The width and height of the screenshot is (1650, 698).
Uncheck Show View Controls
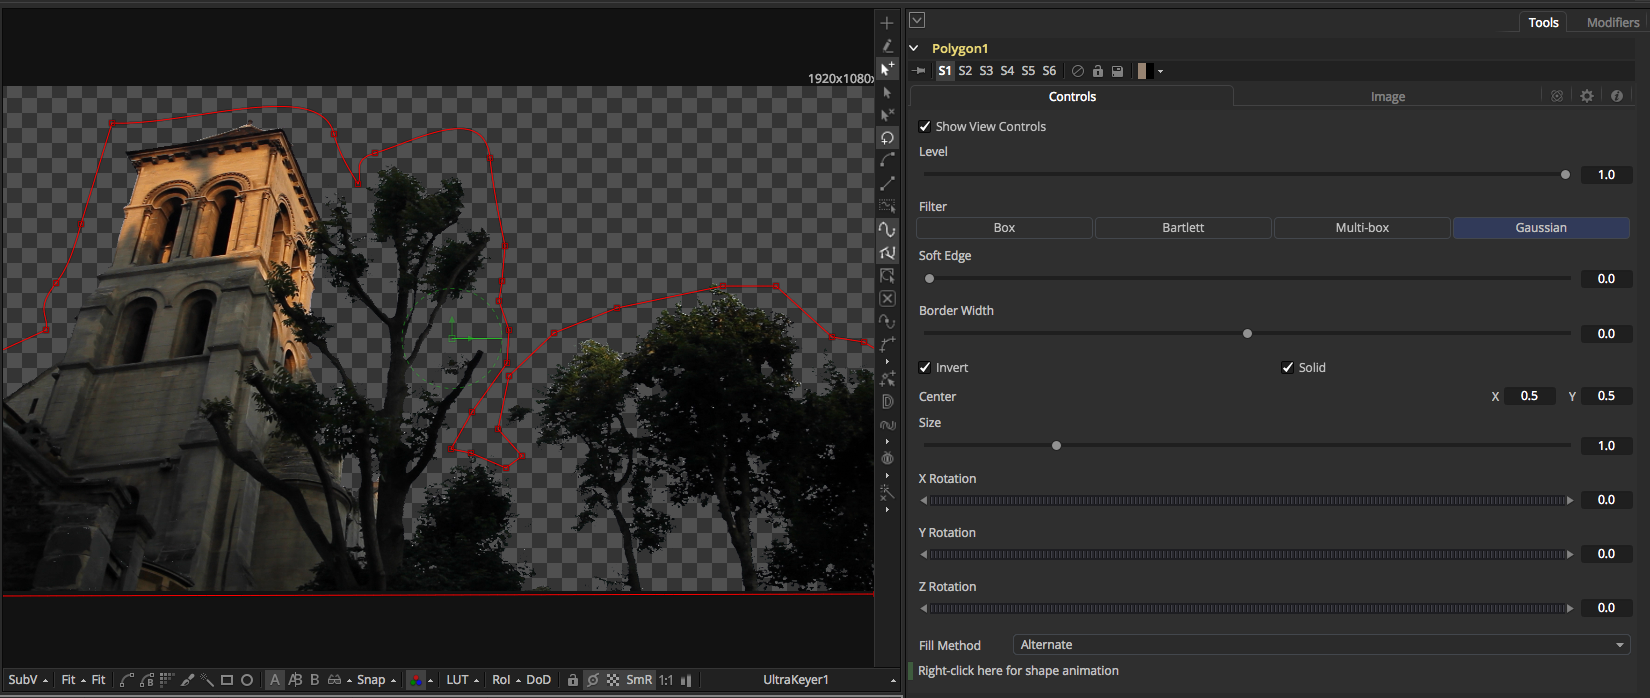coord(925,127)
